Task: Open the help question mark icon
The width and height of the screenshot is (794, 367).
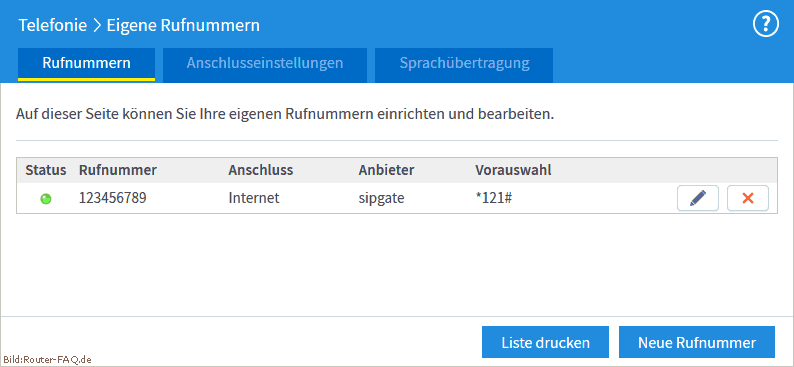Action: [x=766, y=24]
